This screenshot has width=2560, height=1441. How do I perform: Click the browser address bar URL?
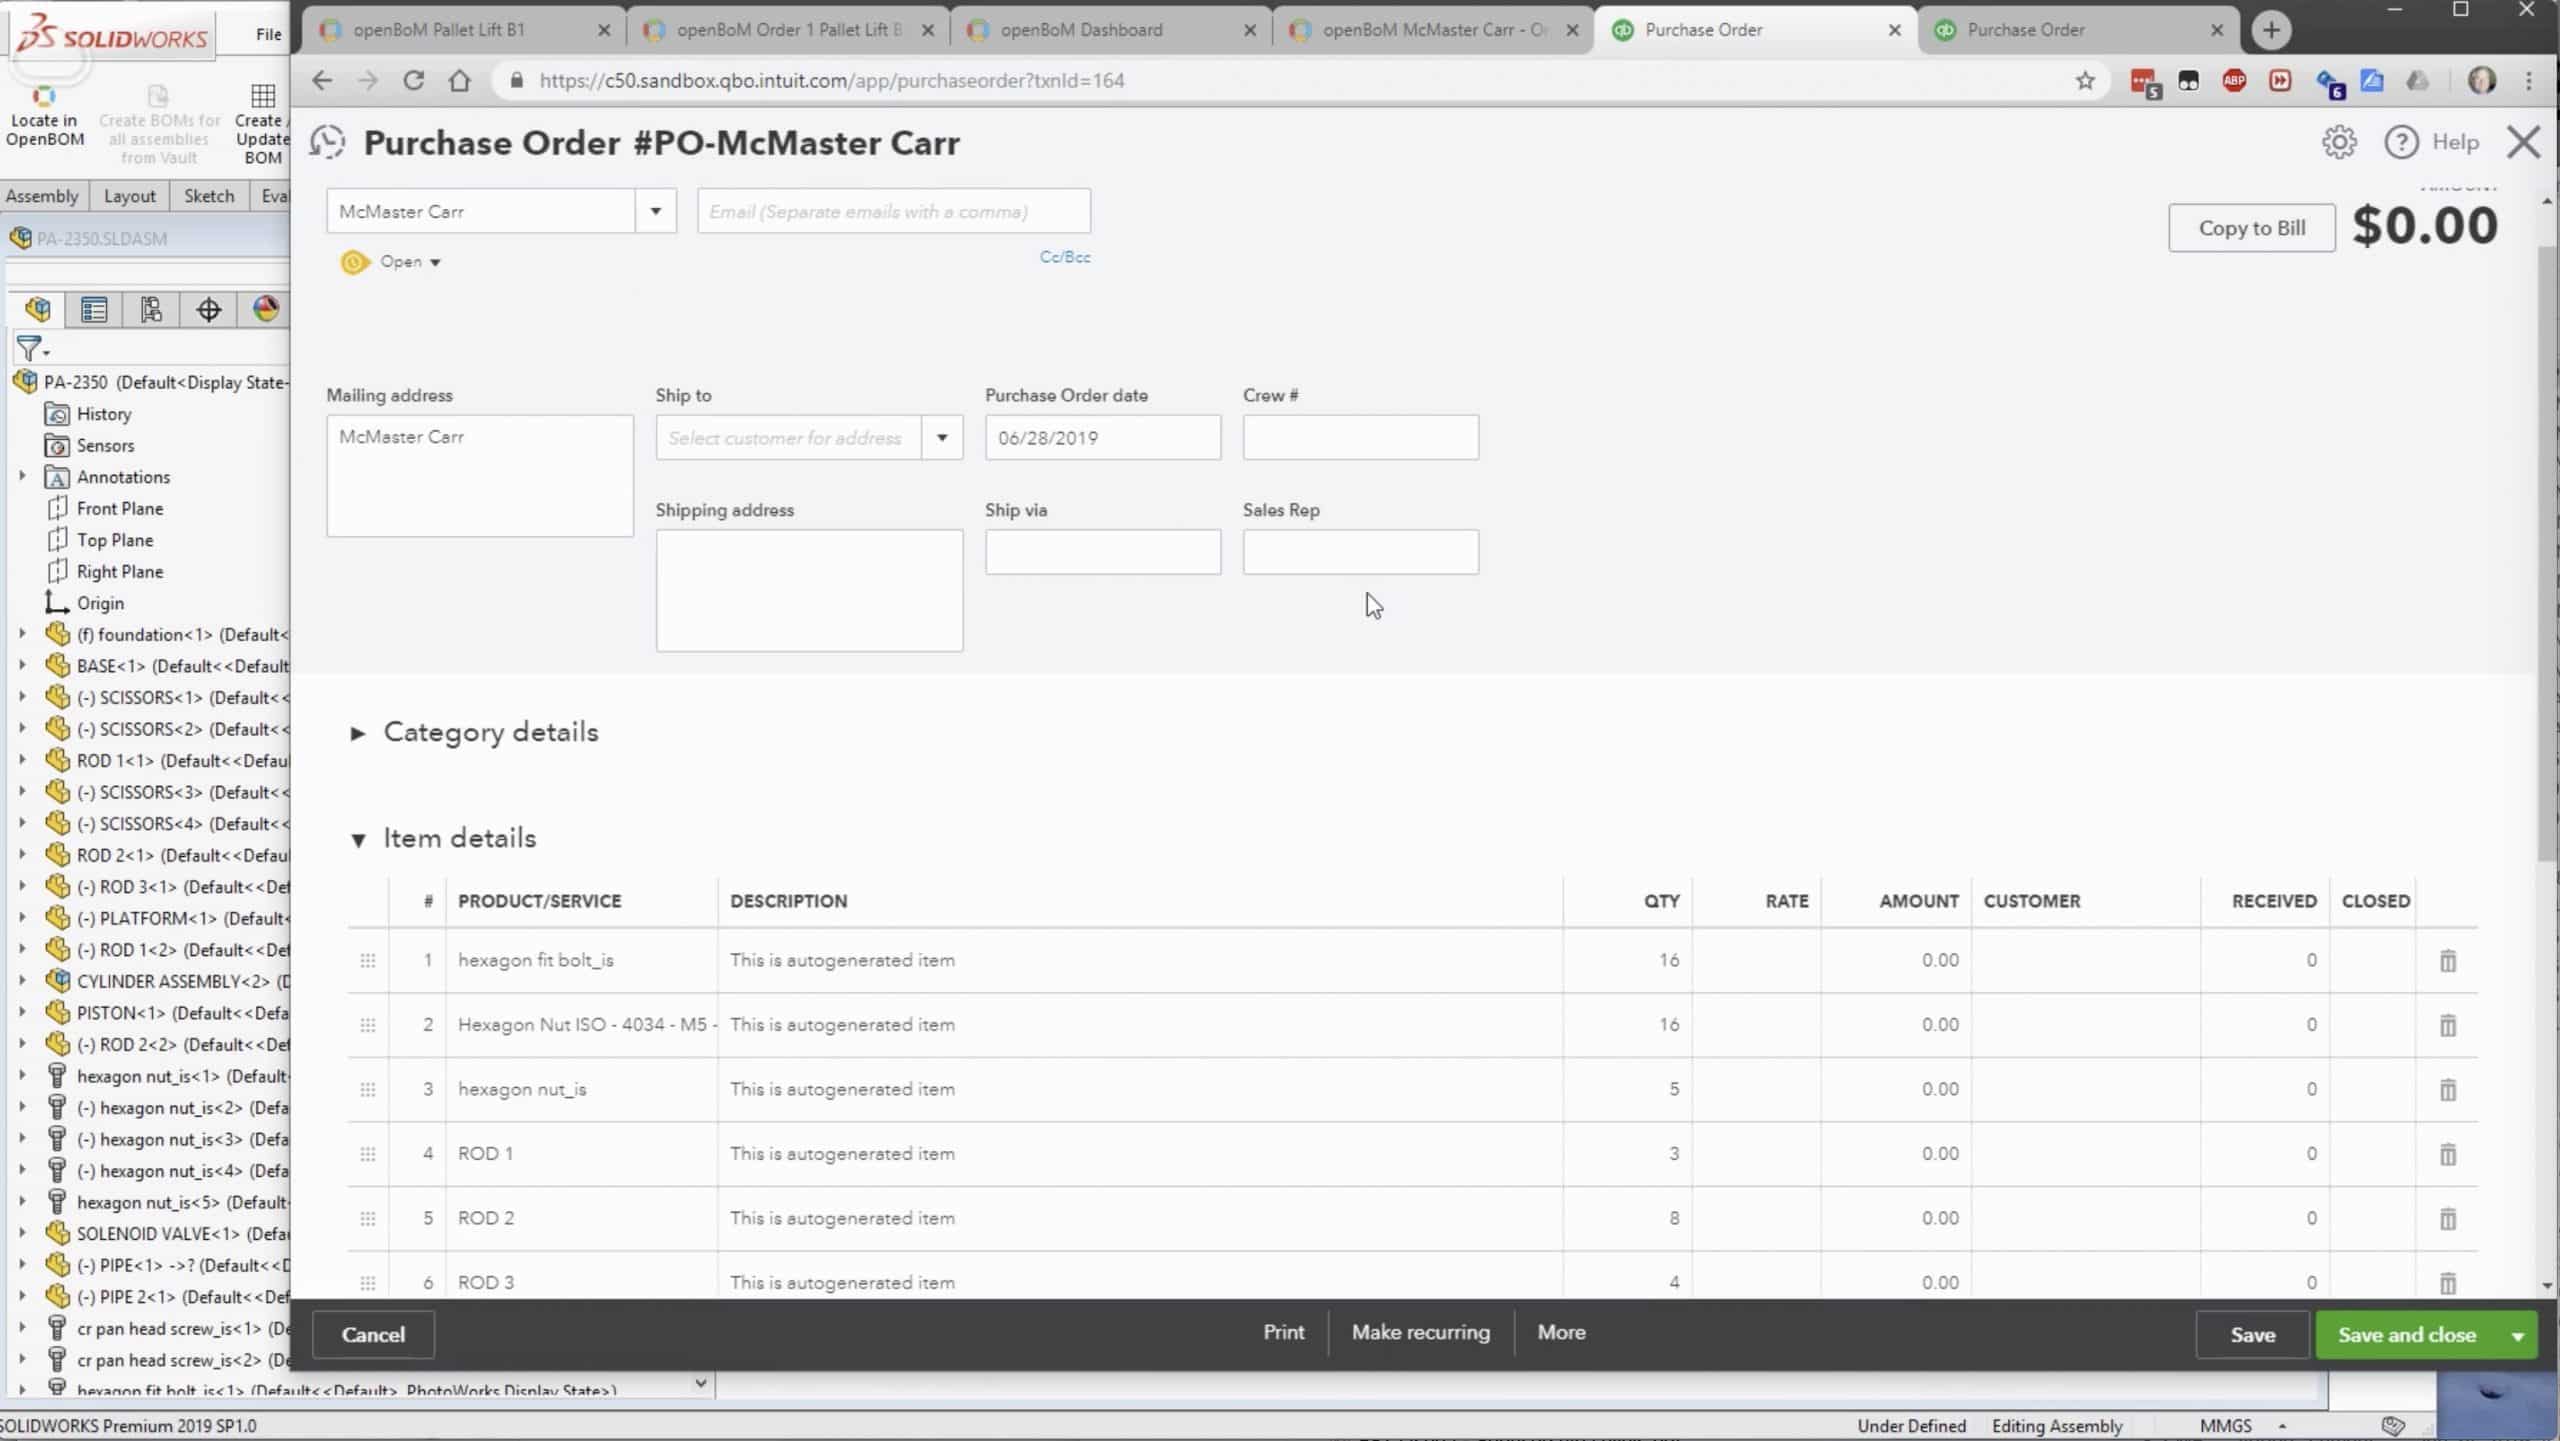coord(831,81)
